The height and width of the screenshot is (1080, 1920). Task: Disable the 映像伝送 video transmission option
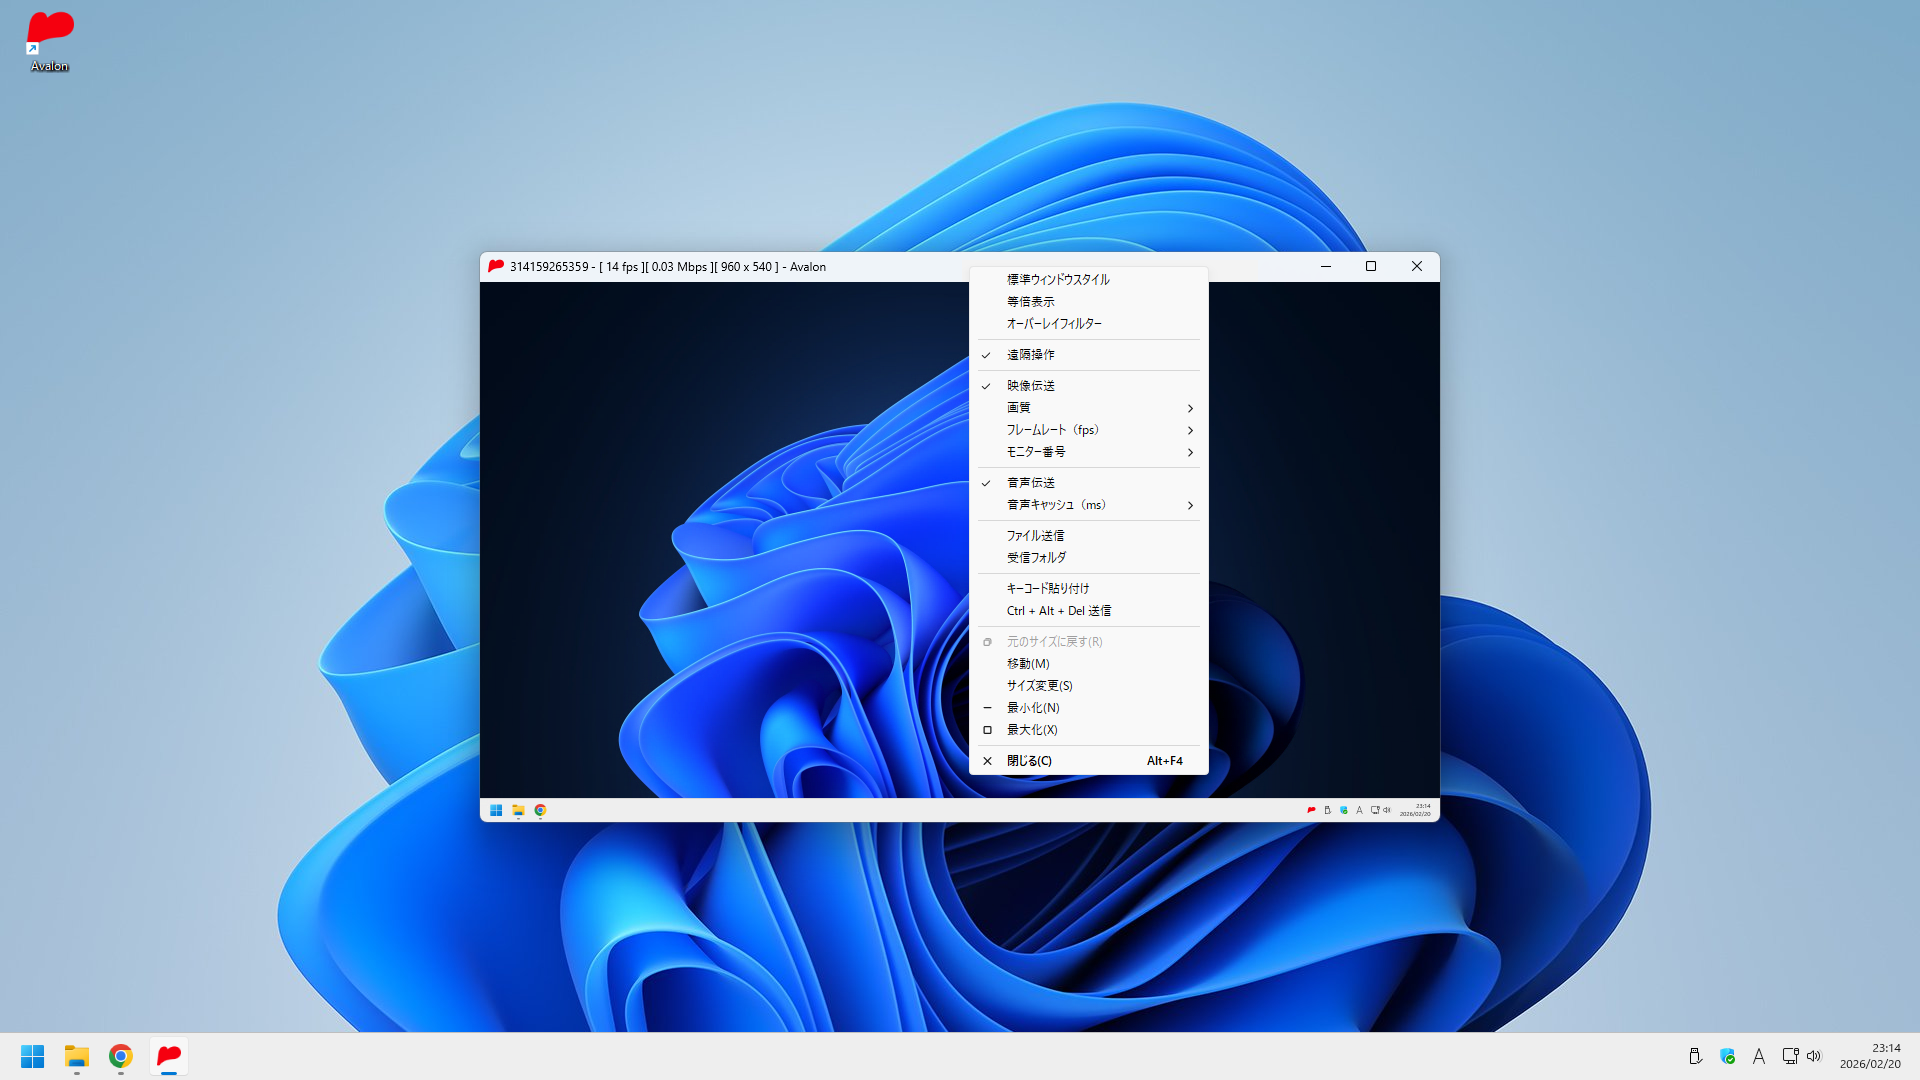[x=1030, y=386]
